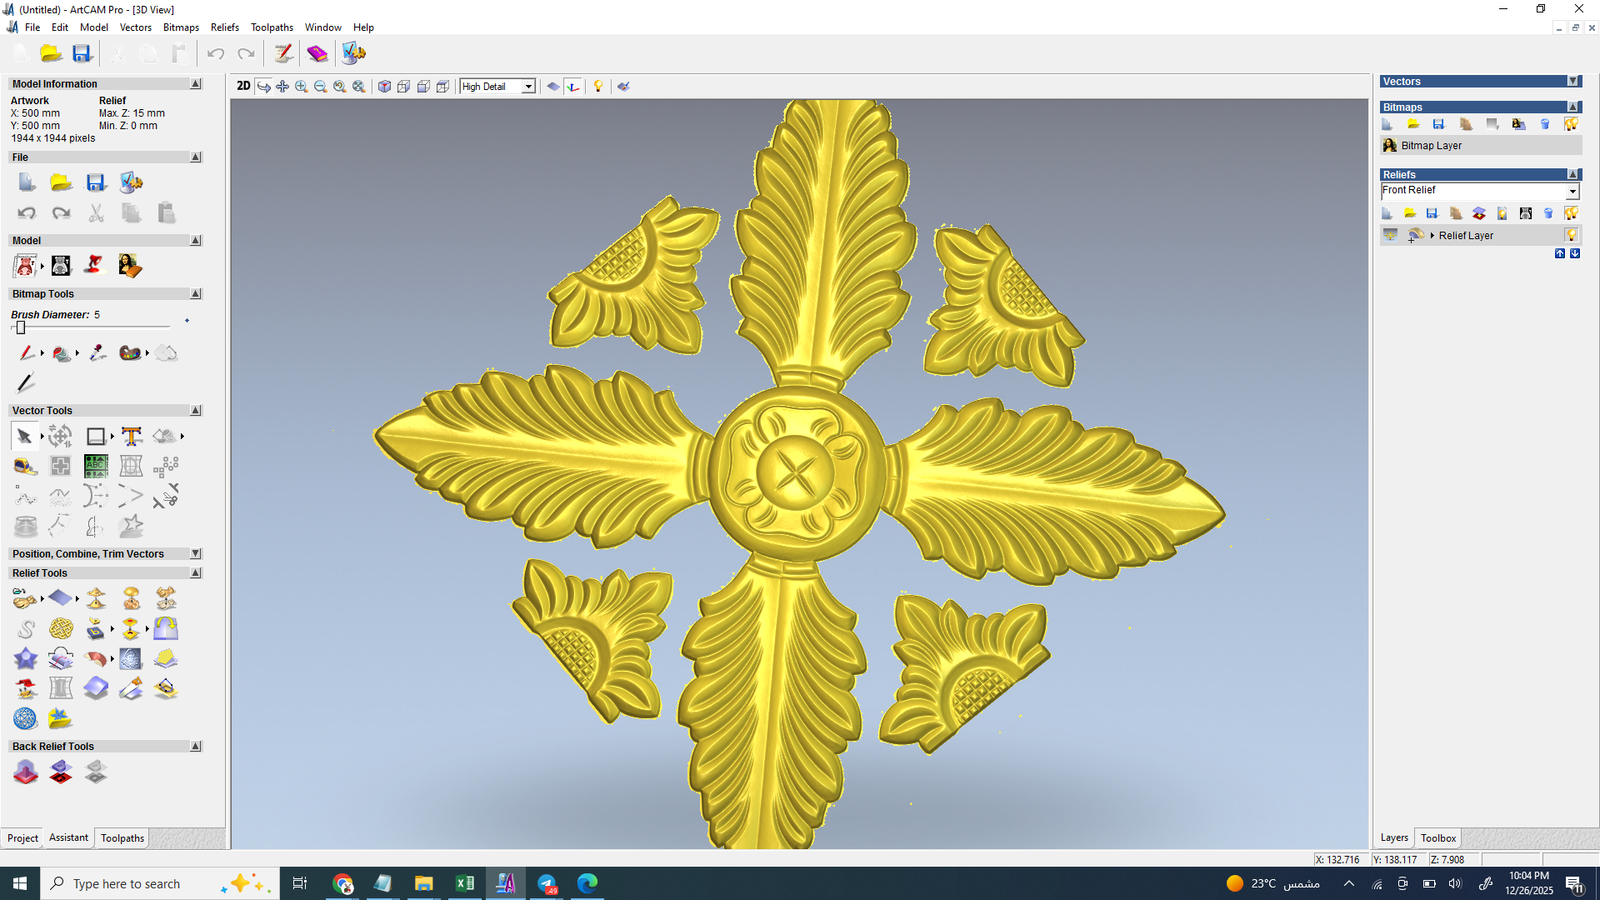The image size is (1600, 900).
Task: Open the Front Relief dropdown list
Action: click(x=1572, y=191)
